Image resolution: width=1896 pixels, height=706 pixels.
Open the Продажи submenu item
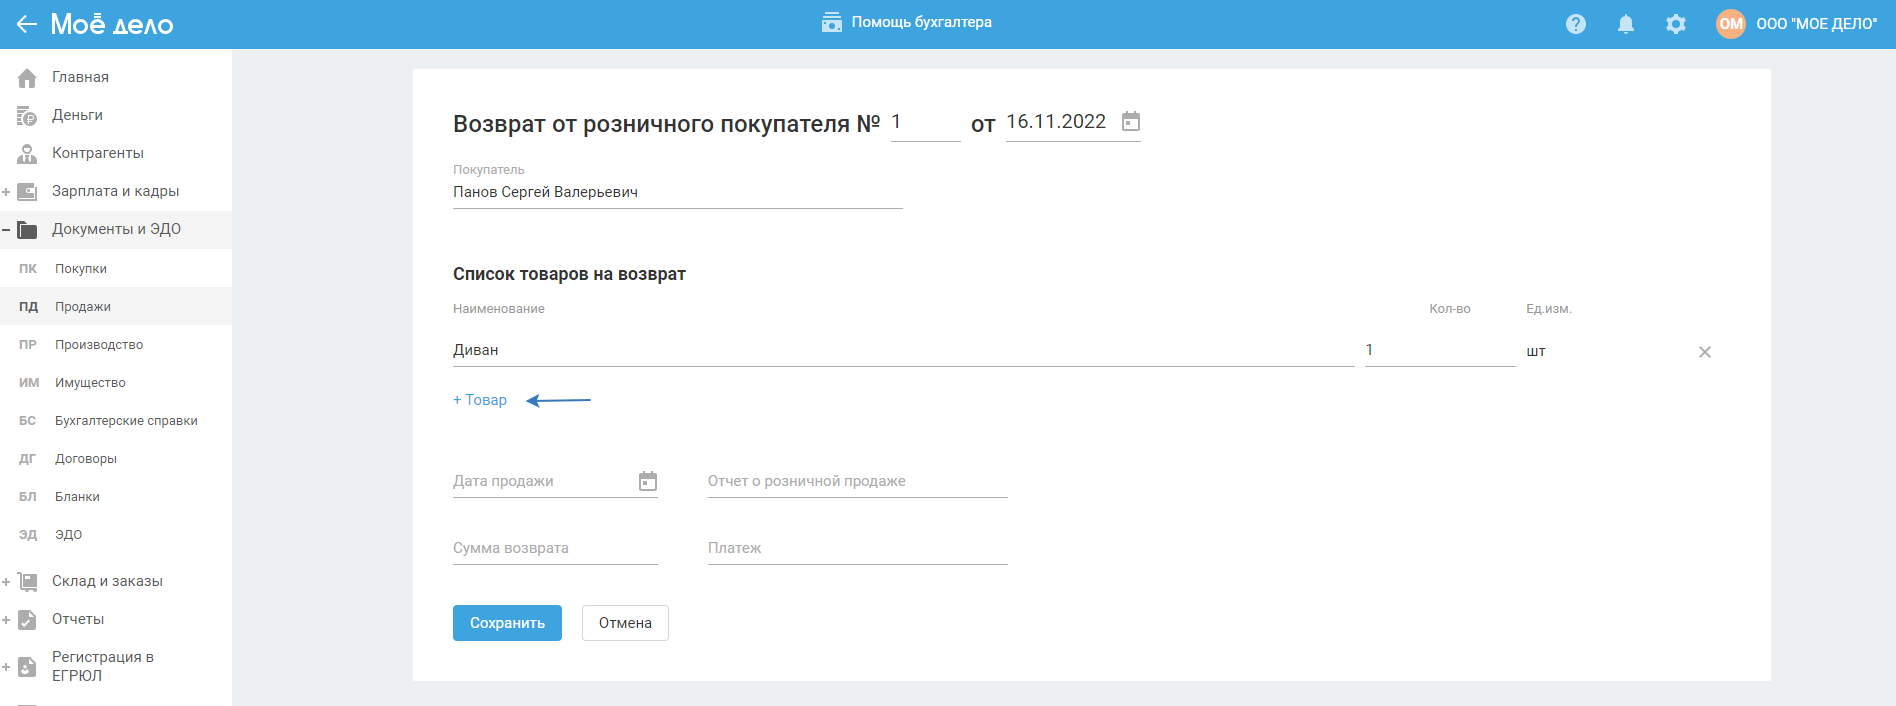pos(83,307)
